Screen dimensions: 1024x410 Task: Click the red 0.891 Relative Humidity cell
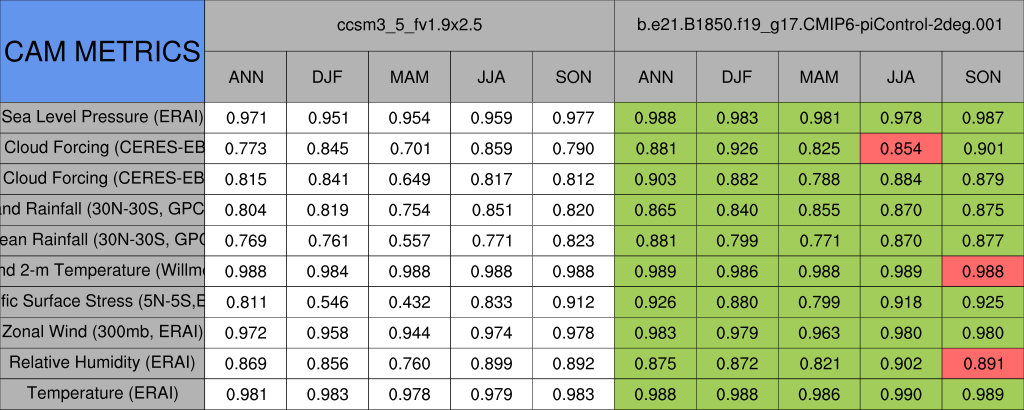(983, 363)
